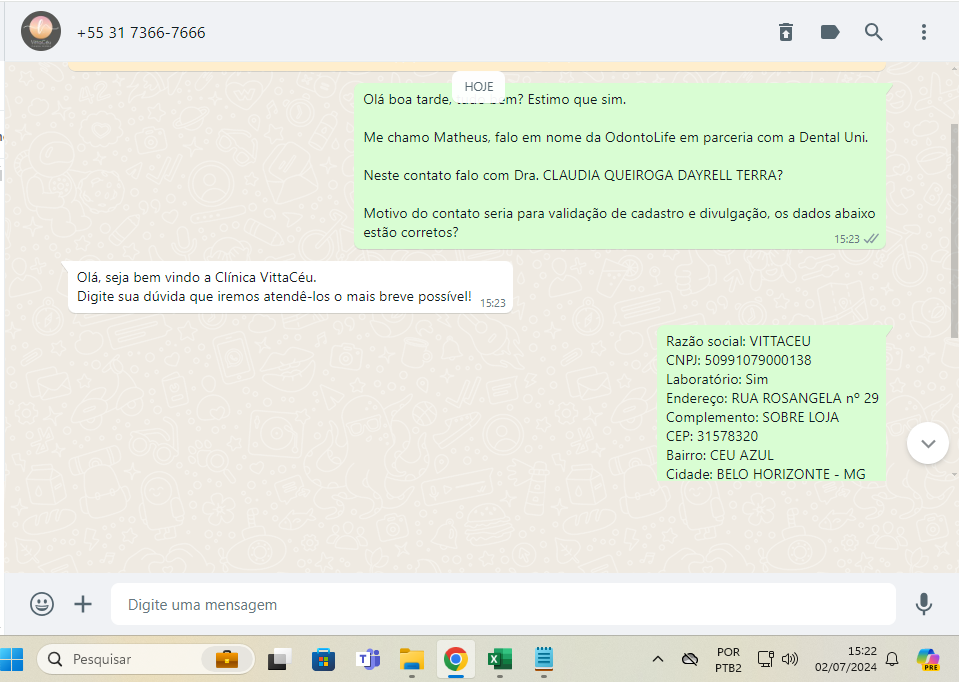Open the network status tray icon

pyautogui.click(x=765, y=659)
